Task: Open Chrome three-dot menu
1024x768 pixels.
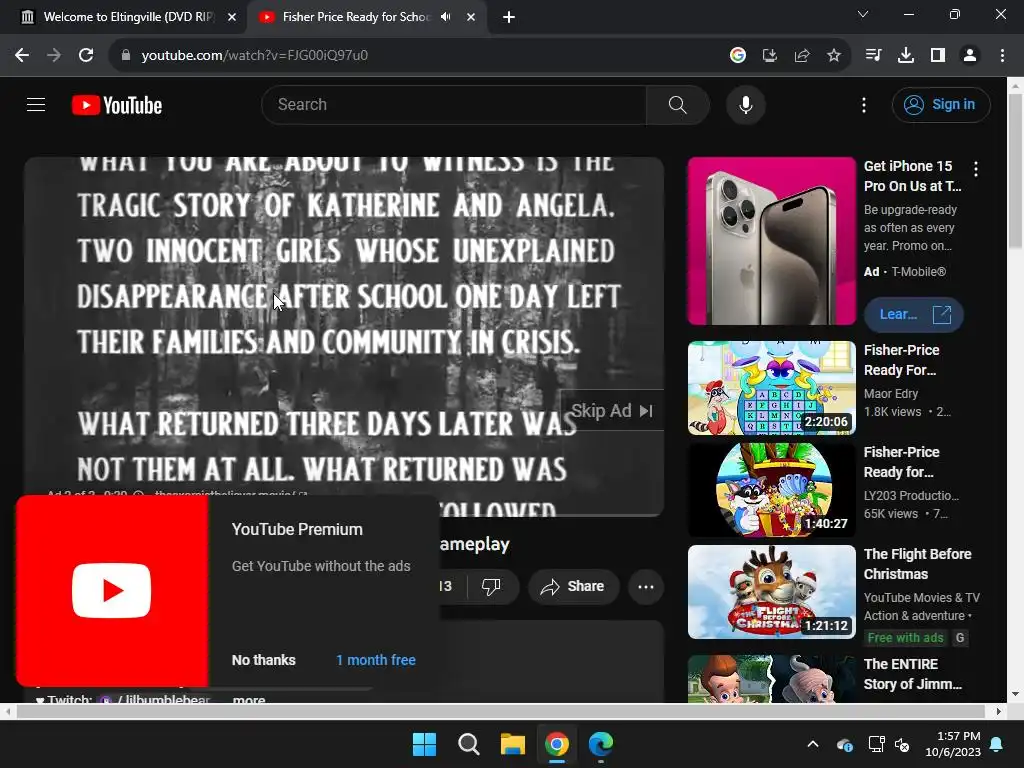Action: pos(1002,56)
